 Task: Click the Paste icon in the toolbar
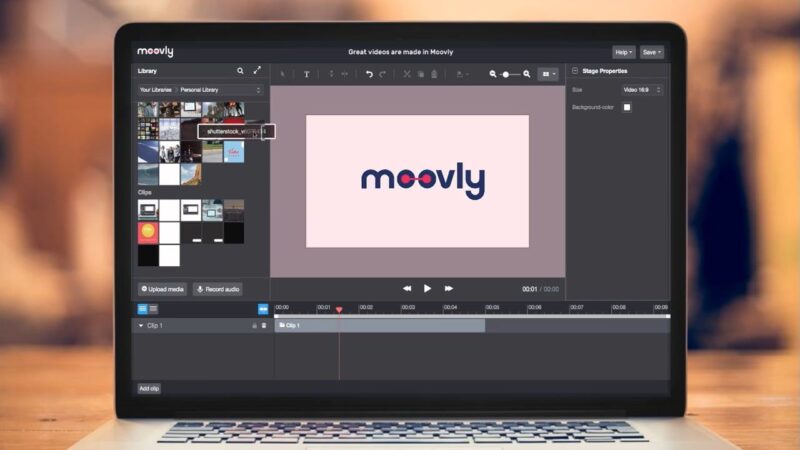pyautogui.click(x=434, y=74)
